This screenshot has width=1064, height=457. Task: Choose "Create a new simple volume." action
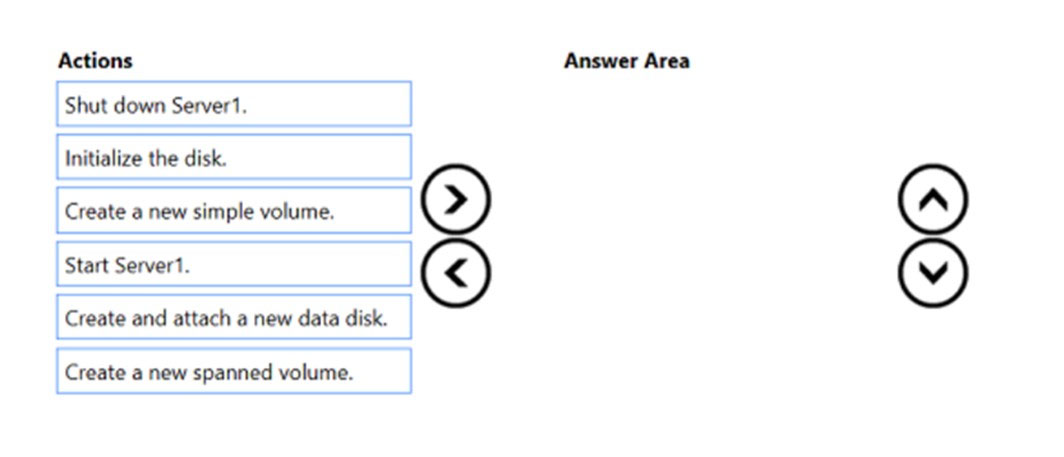[233, 211]
